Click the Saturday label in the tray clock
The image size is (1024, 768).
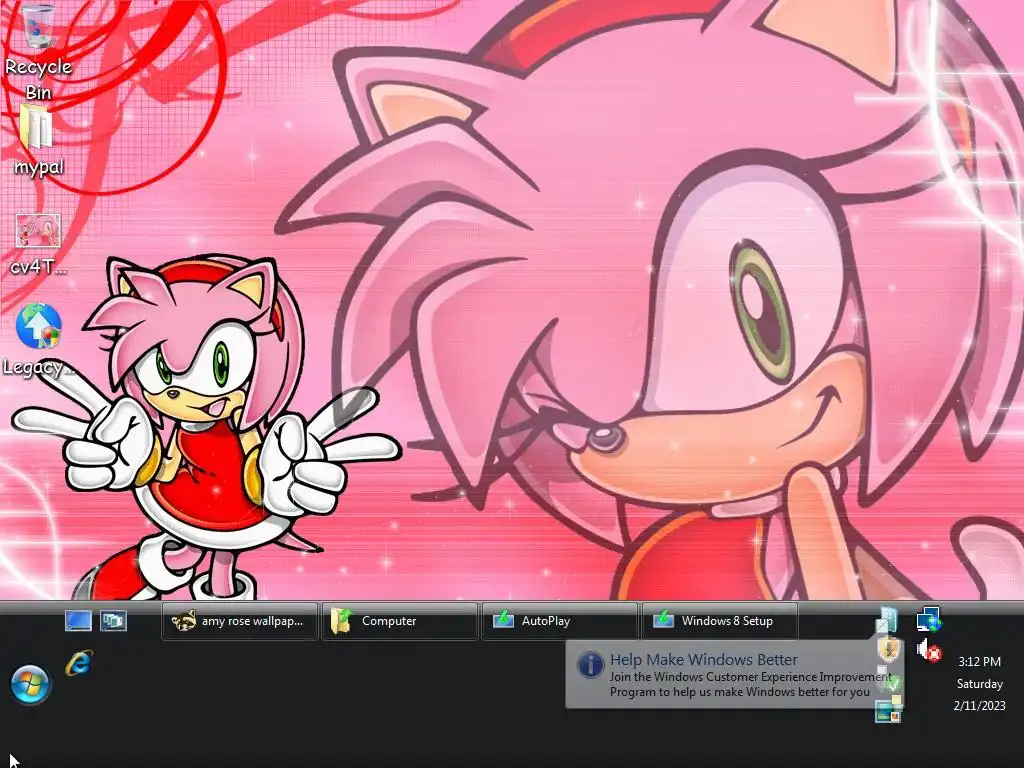click(980, 684)
